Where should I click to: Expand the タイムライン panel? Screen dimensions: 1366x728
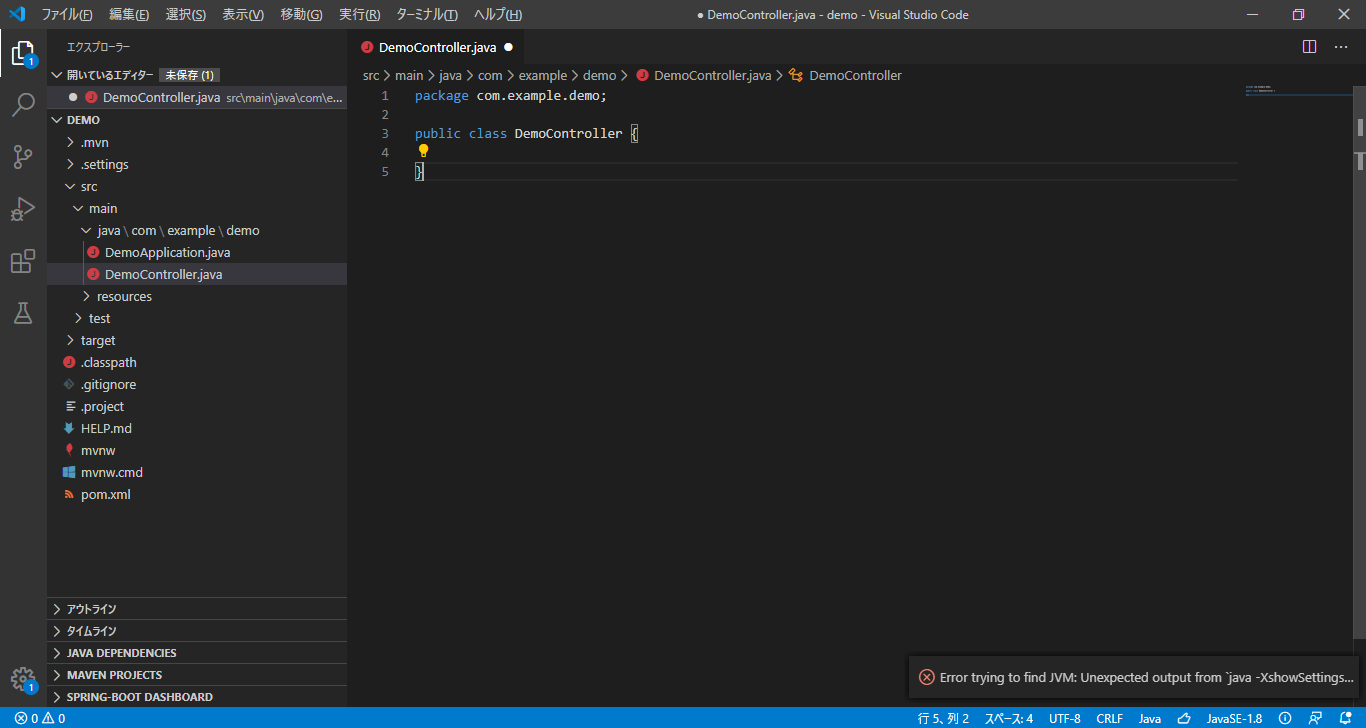[197, 631]
